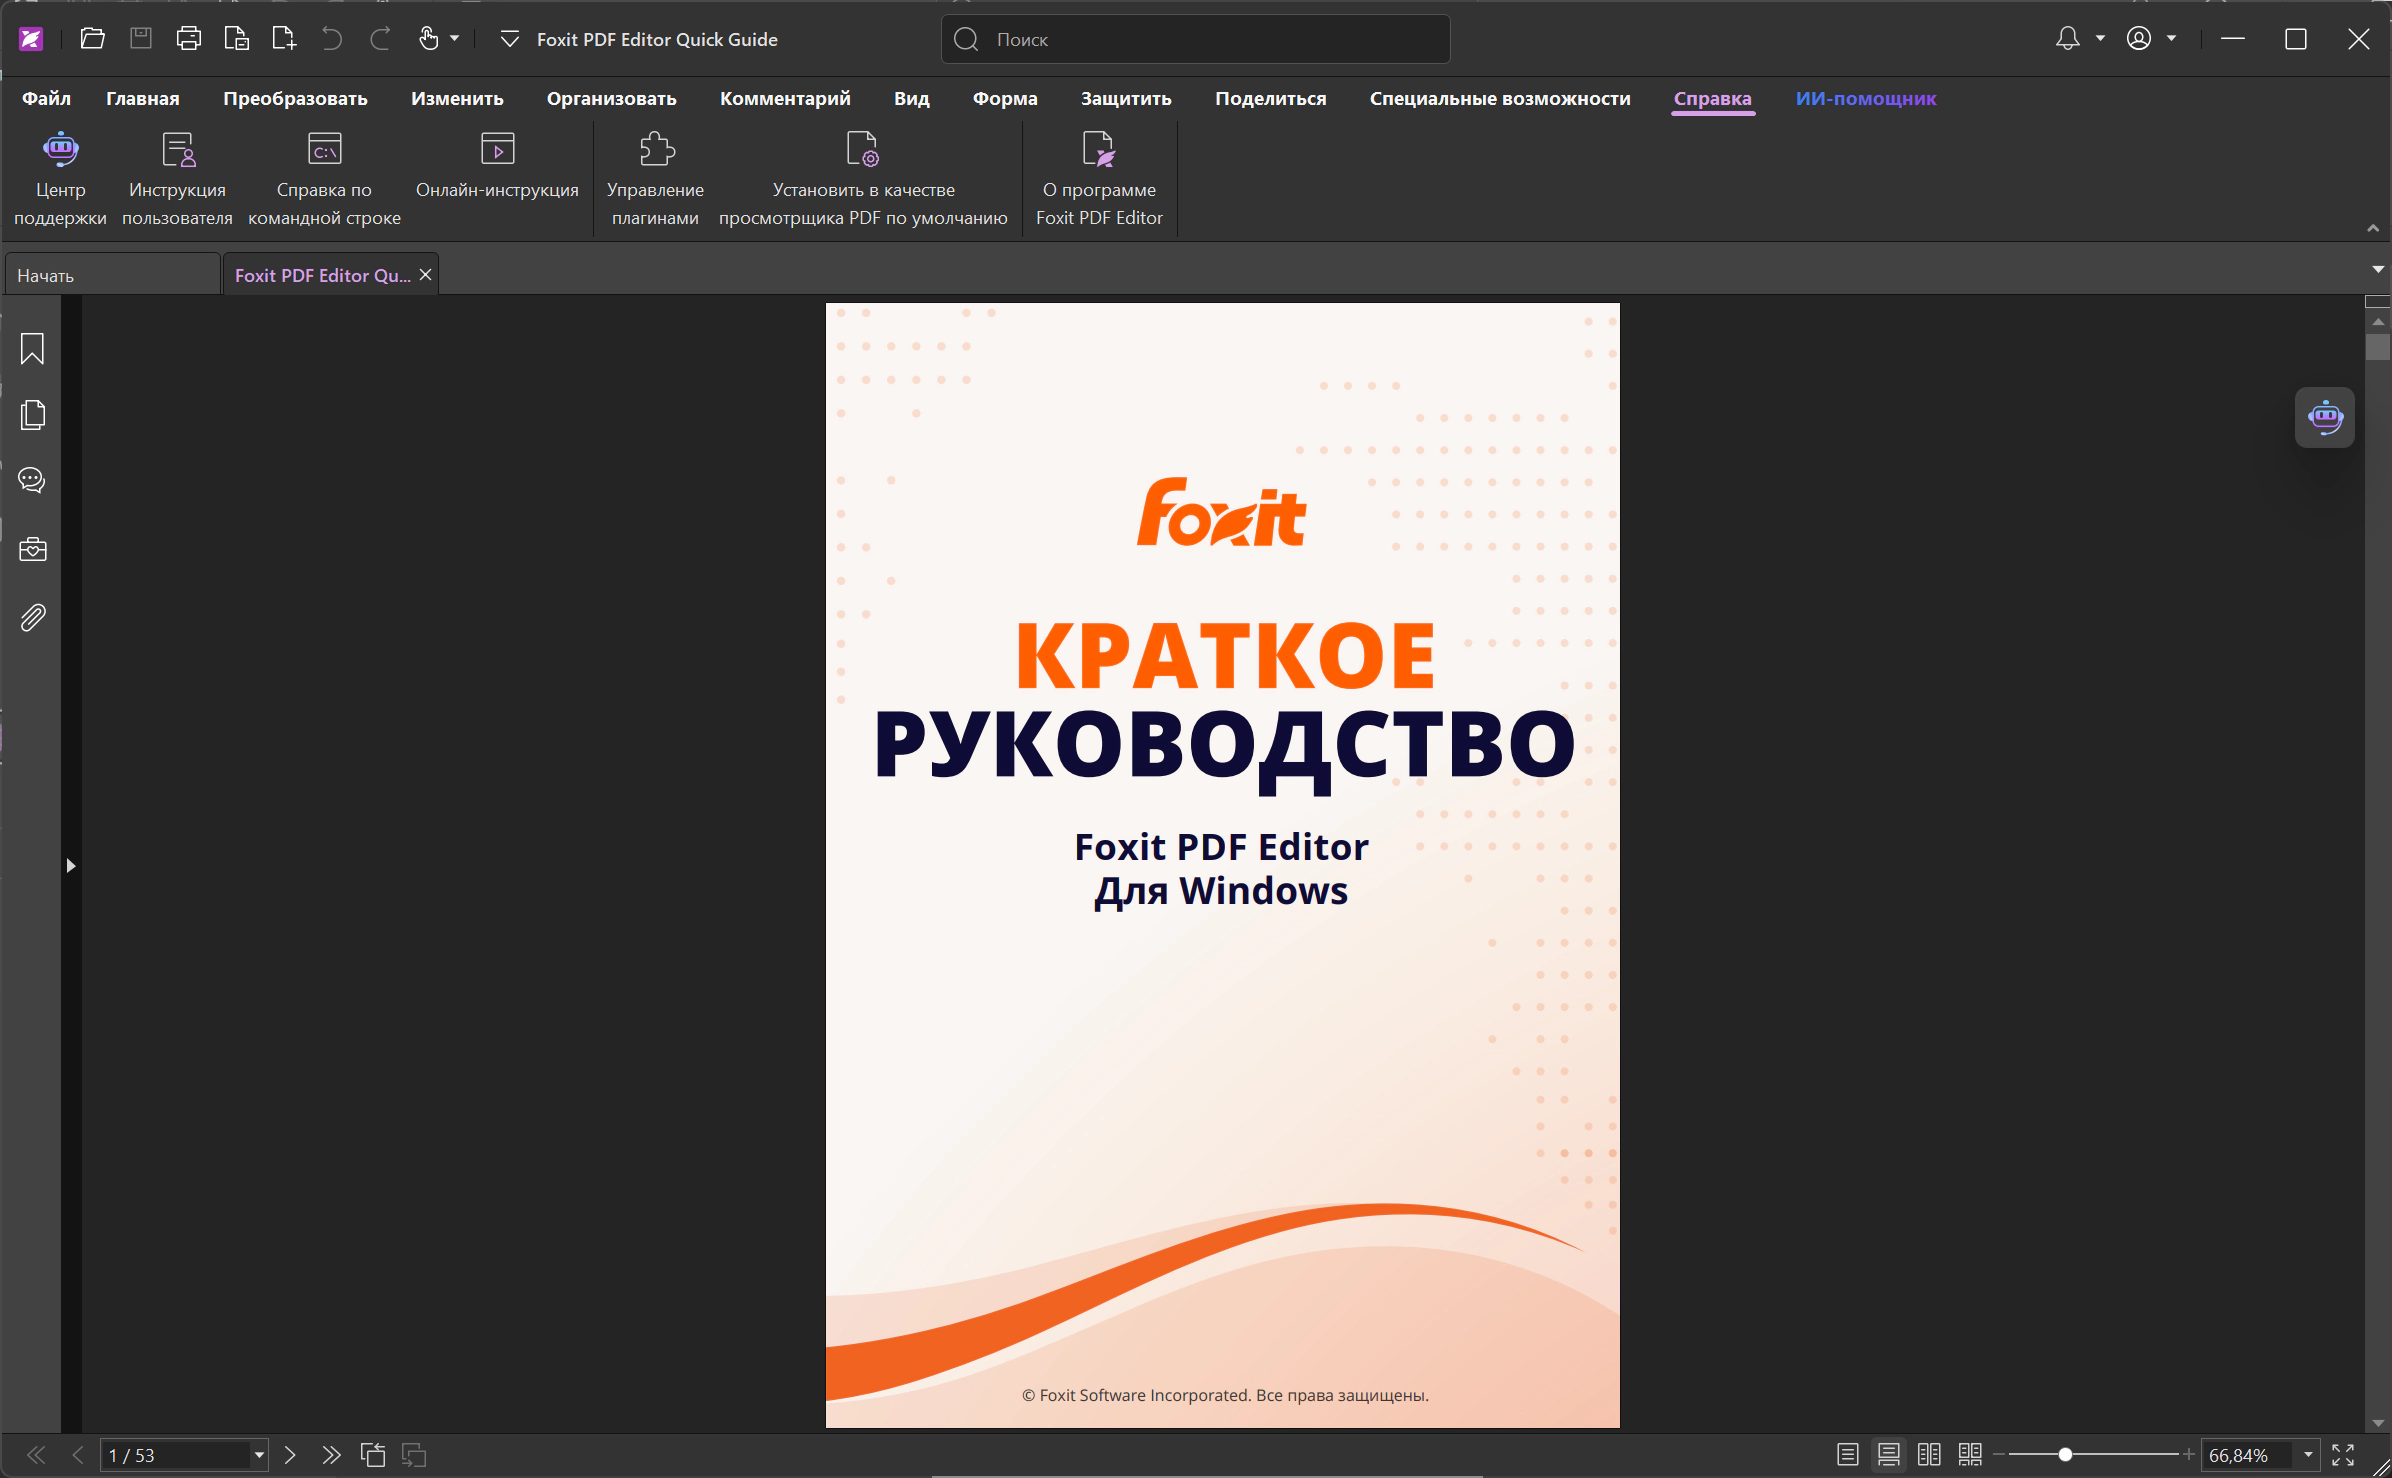Set Foxit as default PDF viewer

[x=863, y=179]
